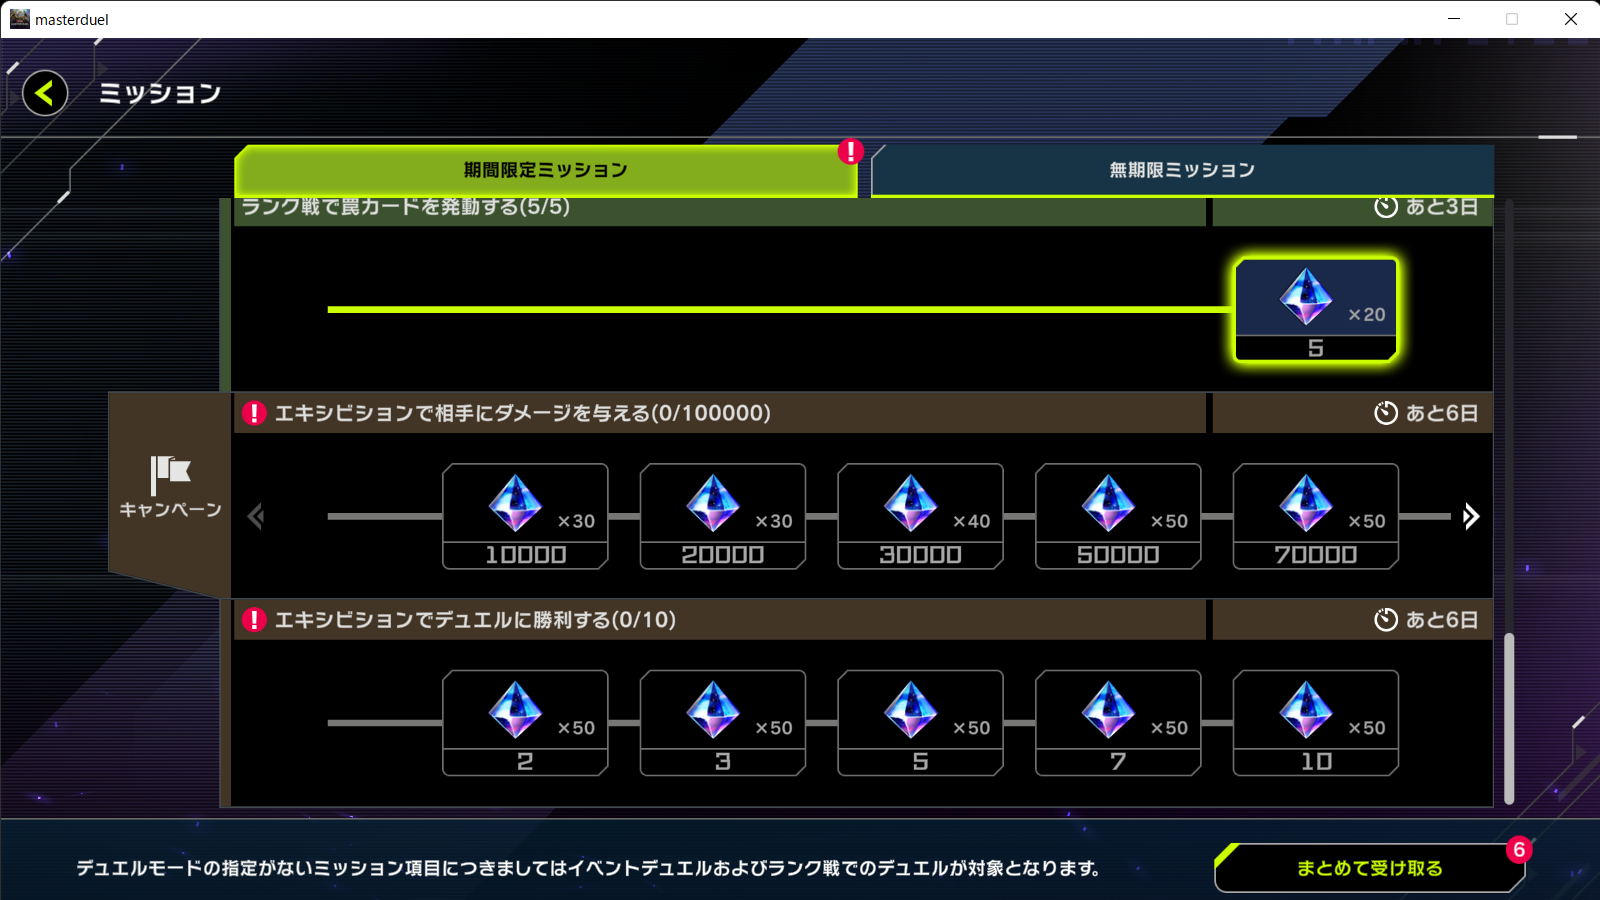
Task: Click the エキシビションでデュエルに勝利する mission title
Action: click(x=475, y=620)
